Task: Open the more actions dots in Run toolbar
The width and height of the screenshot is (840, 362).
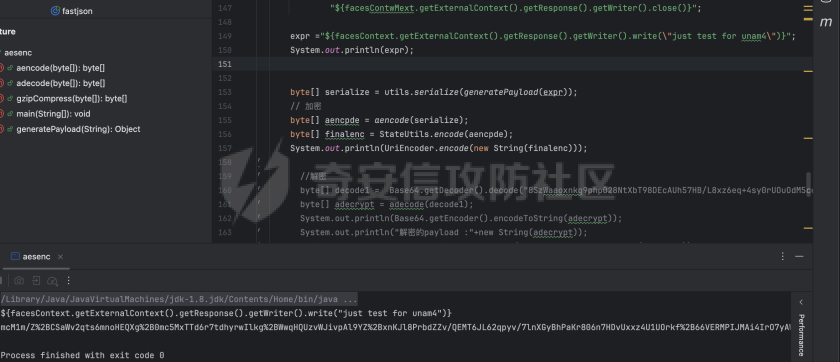Action: point(69,281)
